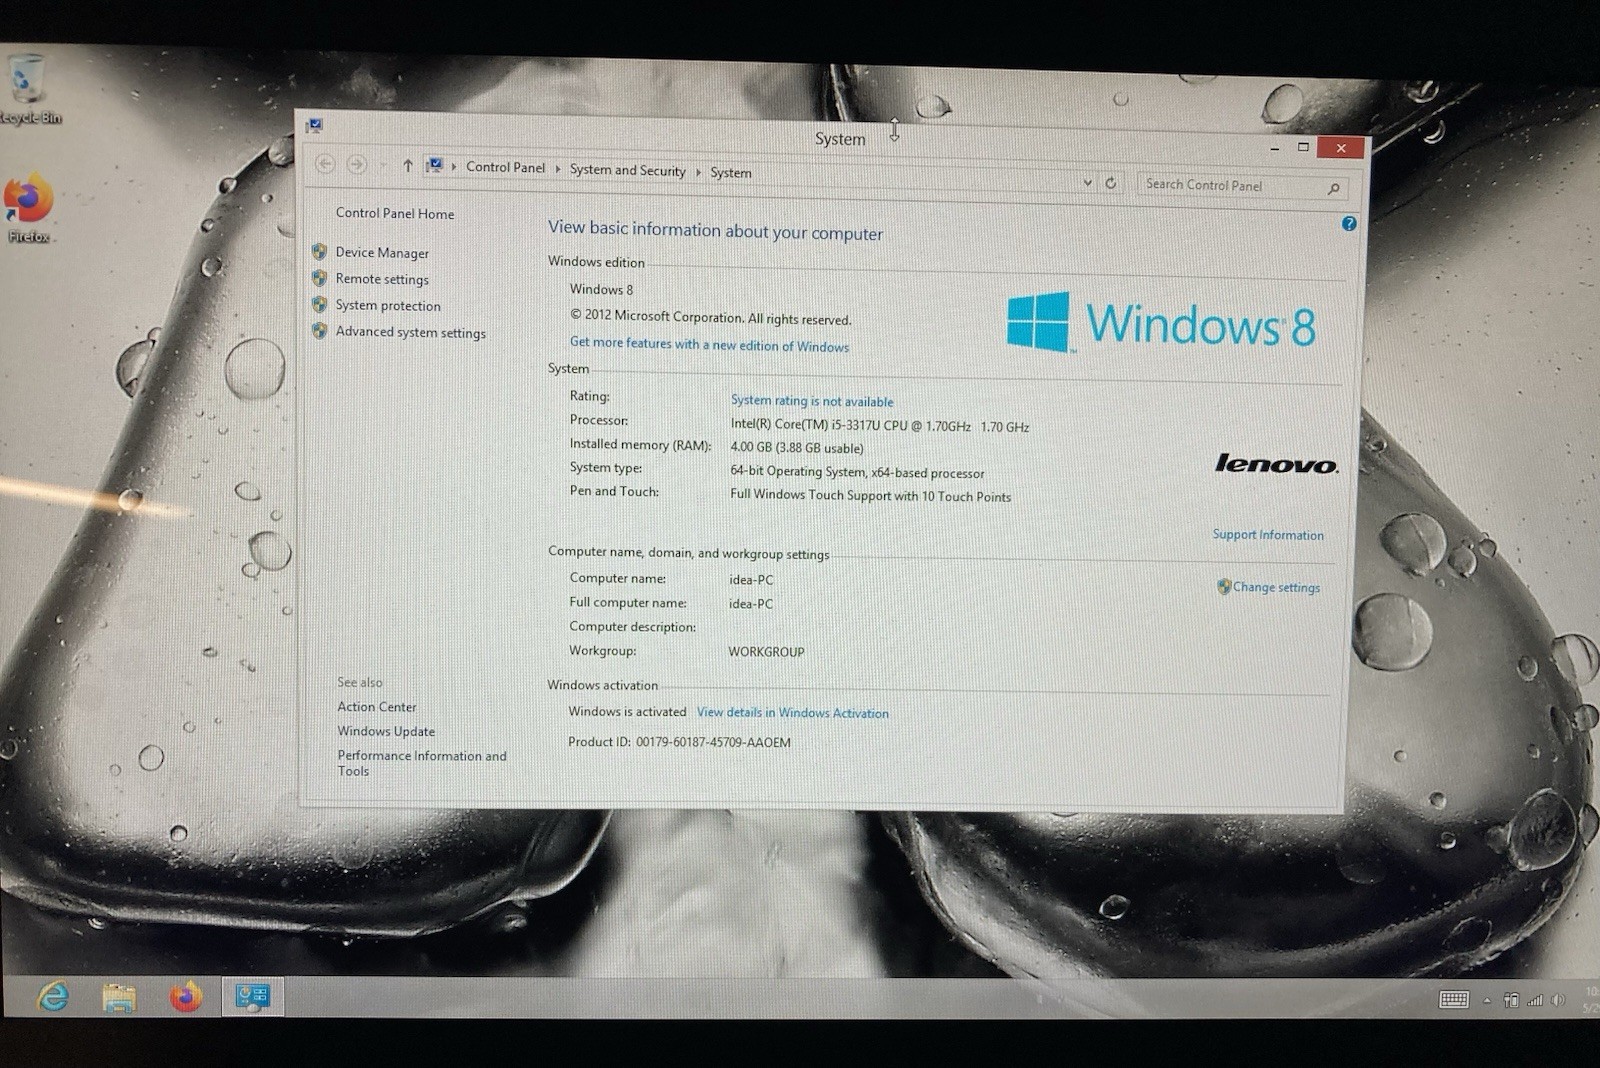Click the search magnifier icon
This screenshot has height=1068, width=1600.
click(1334, 188)
